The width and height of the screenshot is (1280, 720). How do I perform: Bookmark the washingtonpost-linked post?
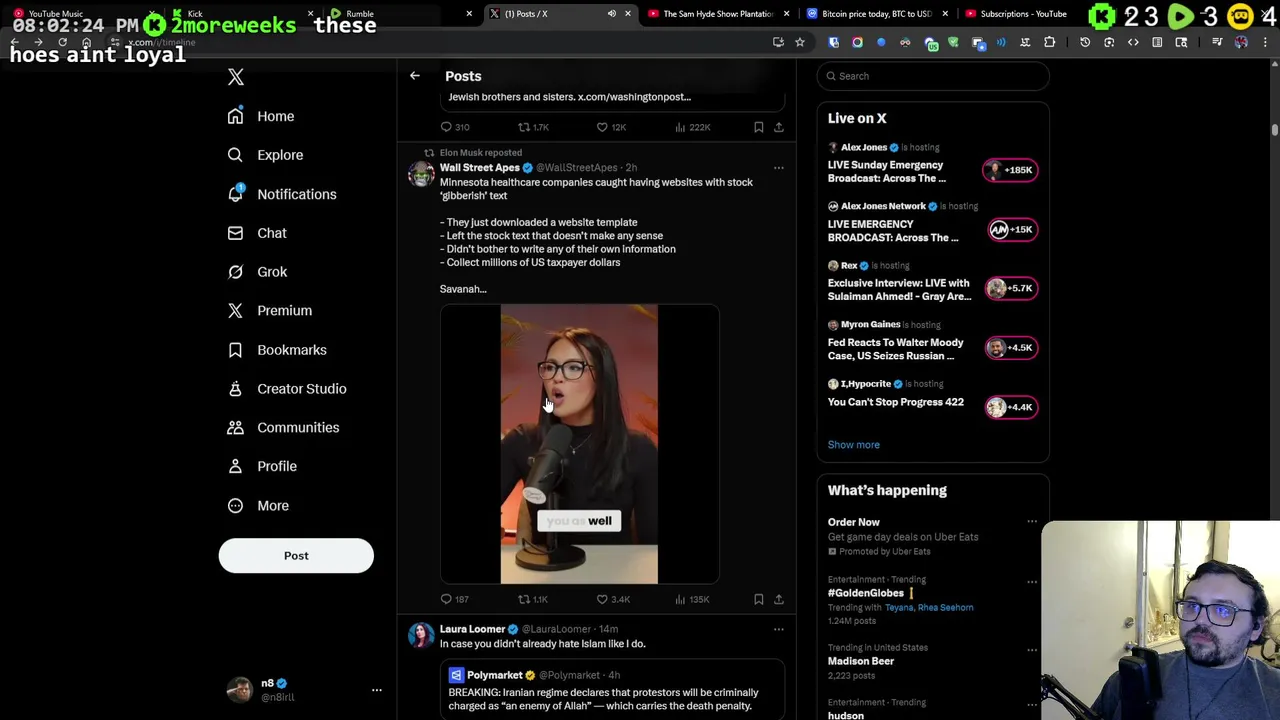tap(758, 127)
